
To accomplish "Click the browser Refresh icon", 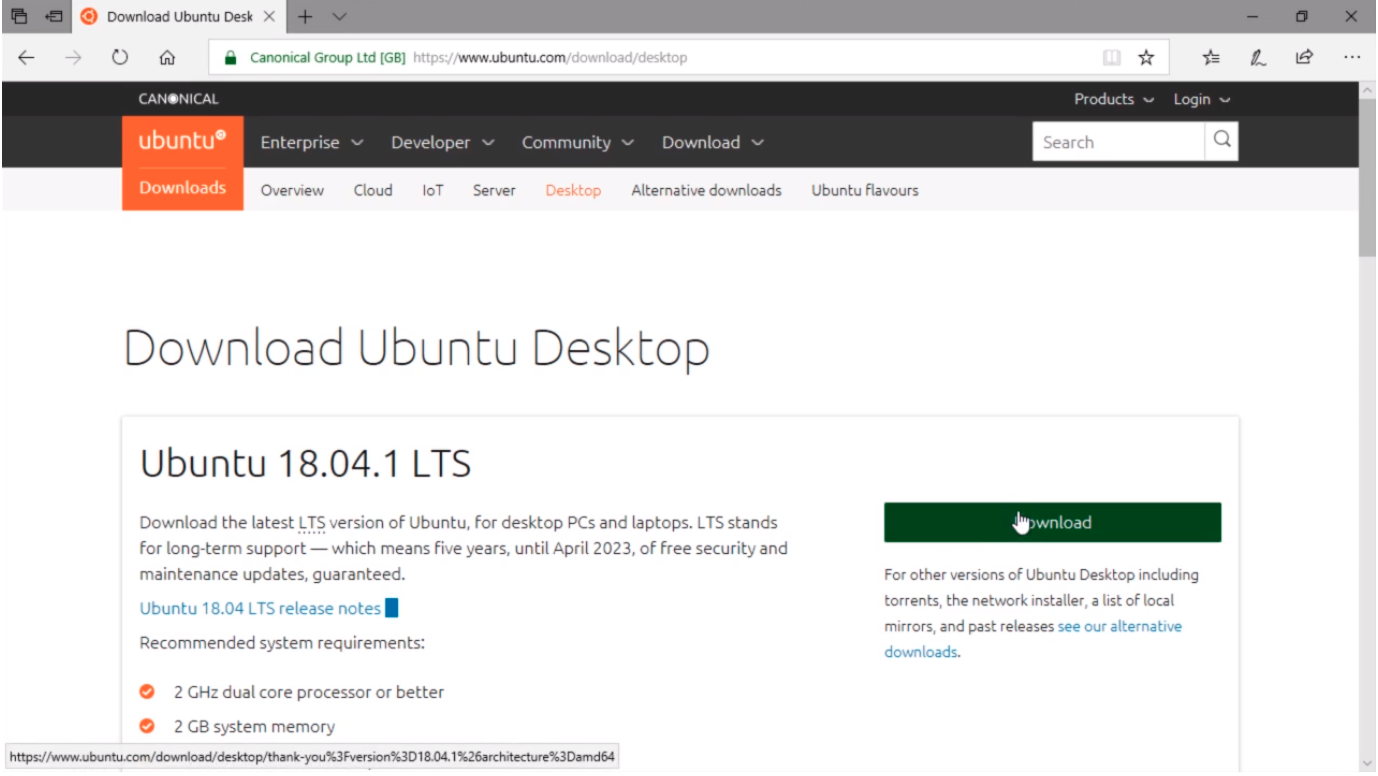I will tap(120, 57).
